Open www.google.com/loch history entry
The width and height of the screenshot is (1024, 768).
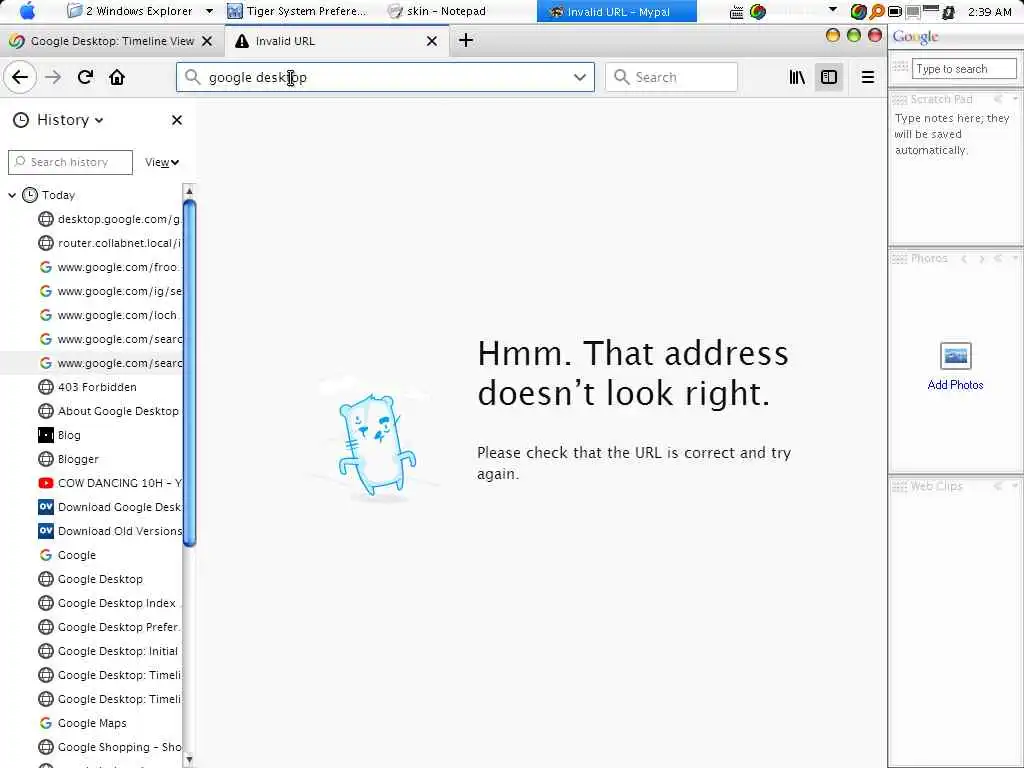pos(109,315)
